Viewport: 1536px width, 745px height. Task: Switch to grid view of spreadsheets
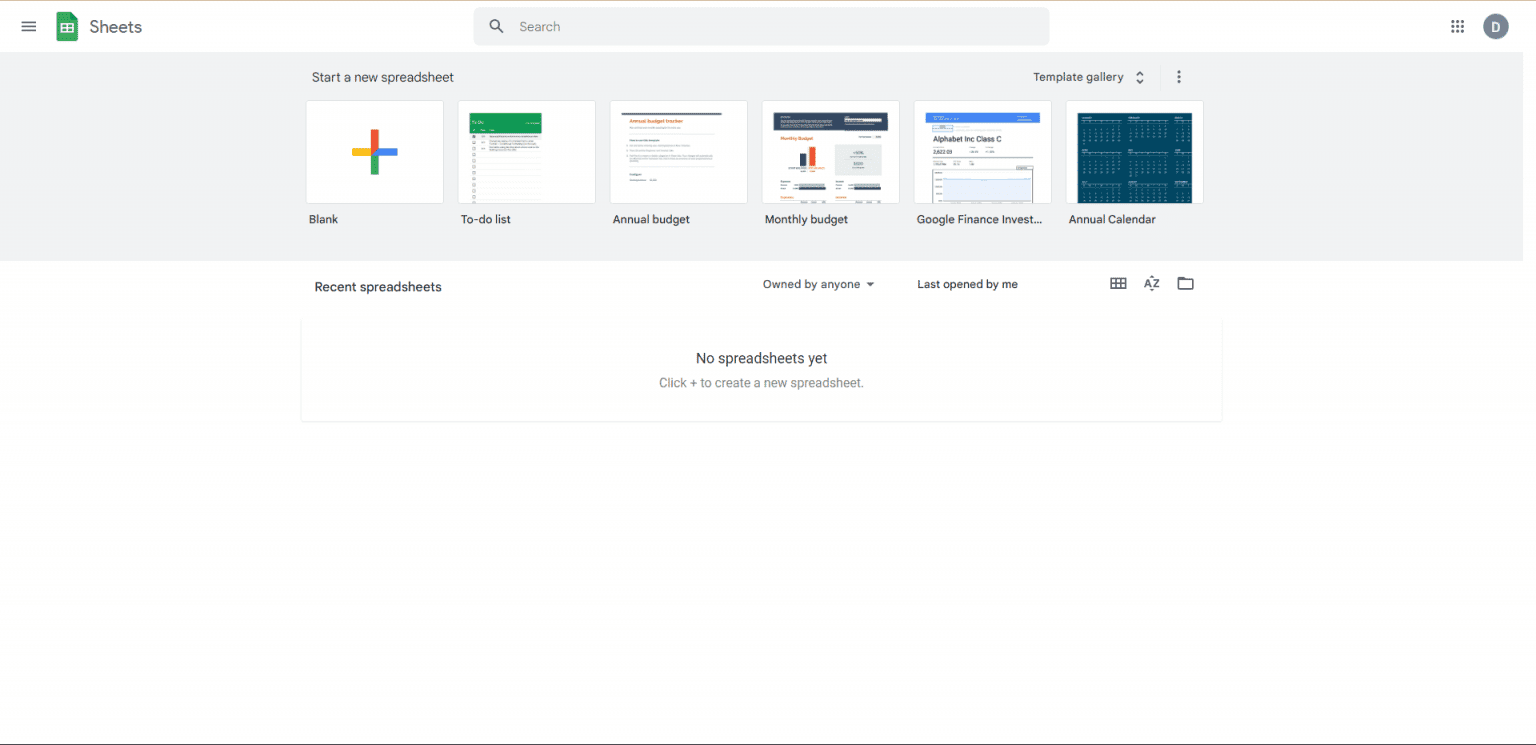pyautogui.click(x=1118, y=283)
